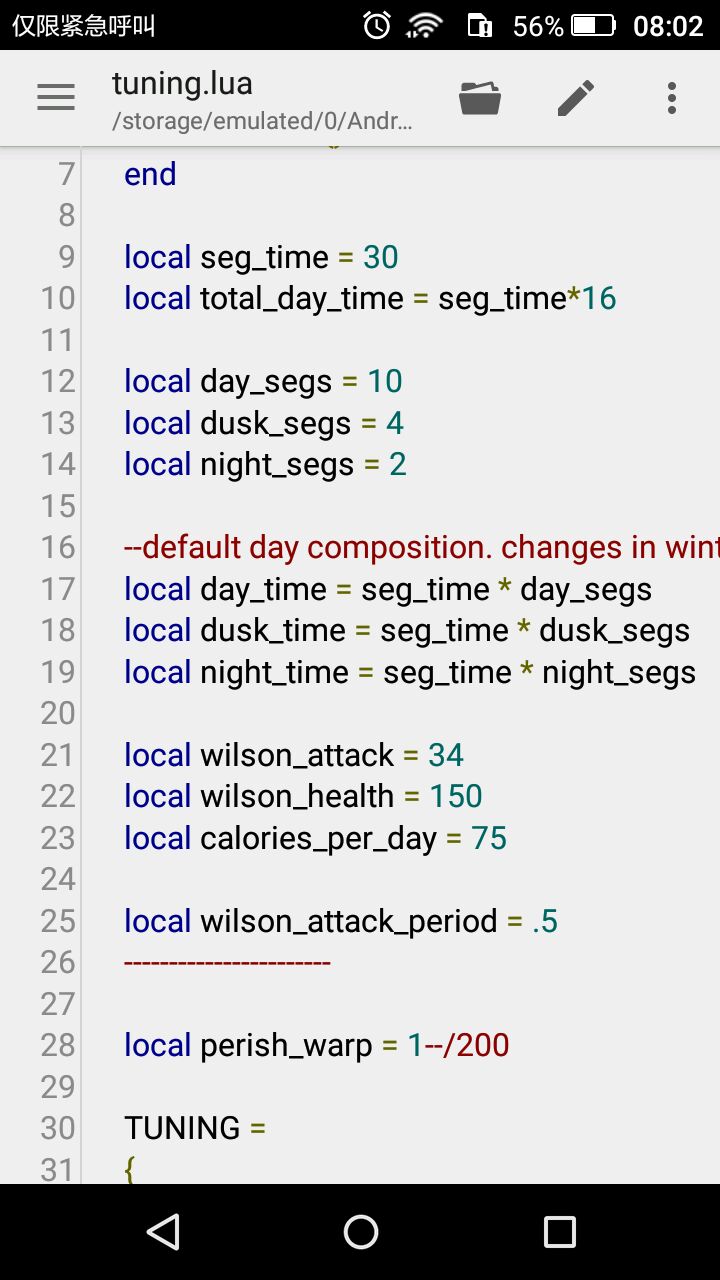This screenshot has width=720, height=1280.
Task: Tap the Wi-Fi status bar icon
Action: 425,25
